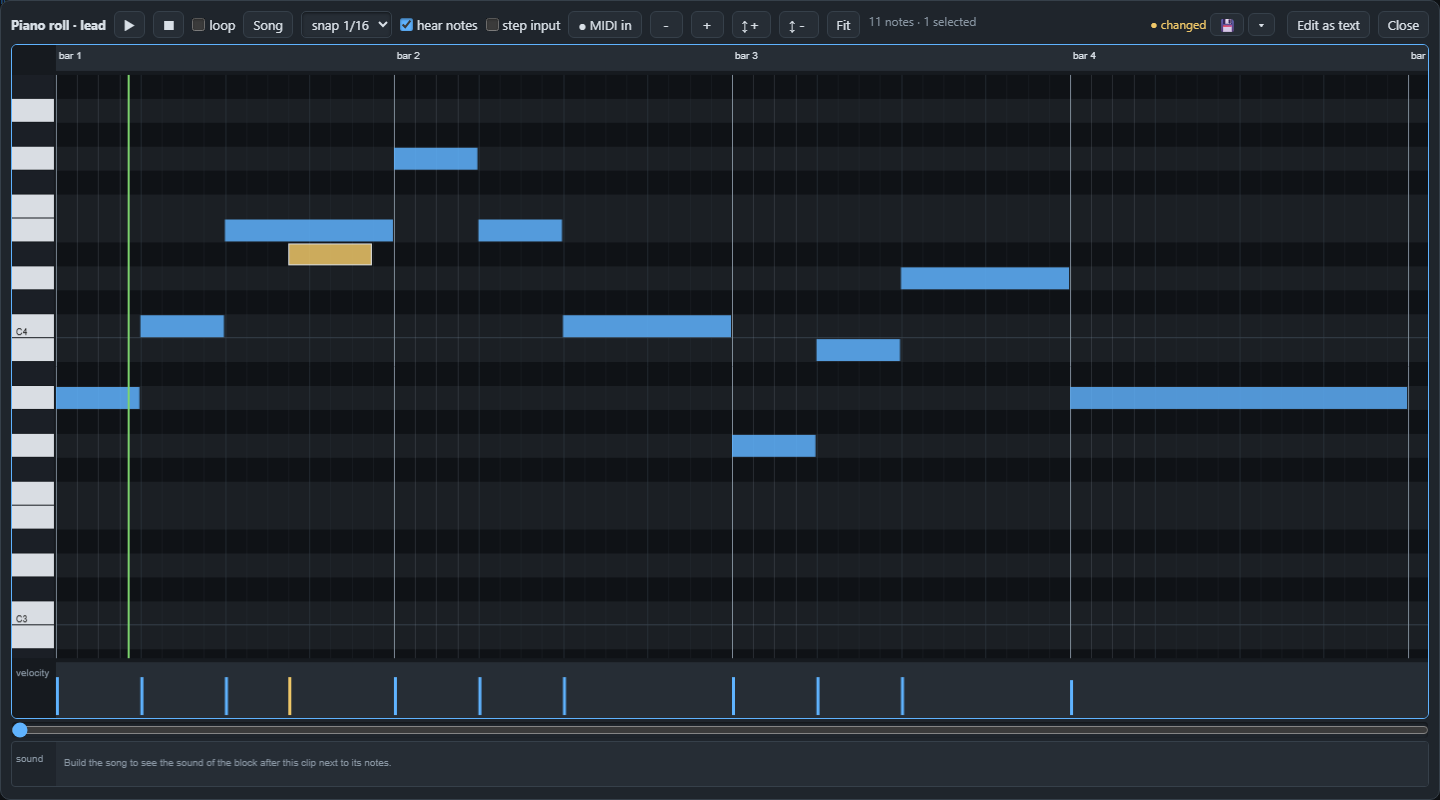Save the clip using the floppy disk icon

(1227, 25)
